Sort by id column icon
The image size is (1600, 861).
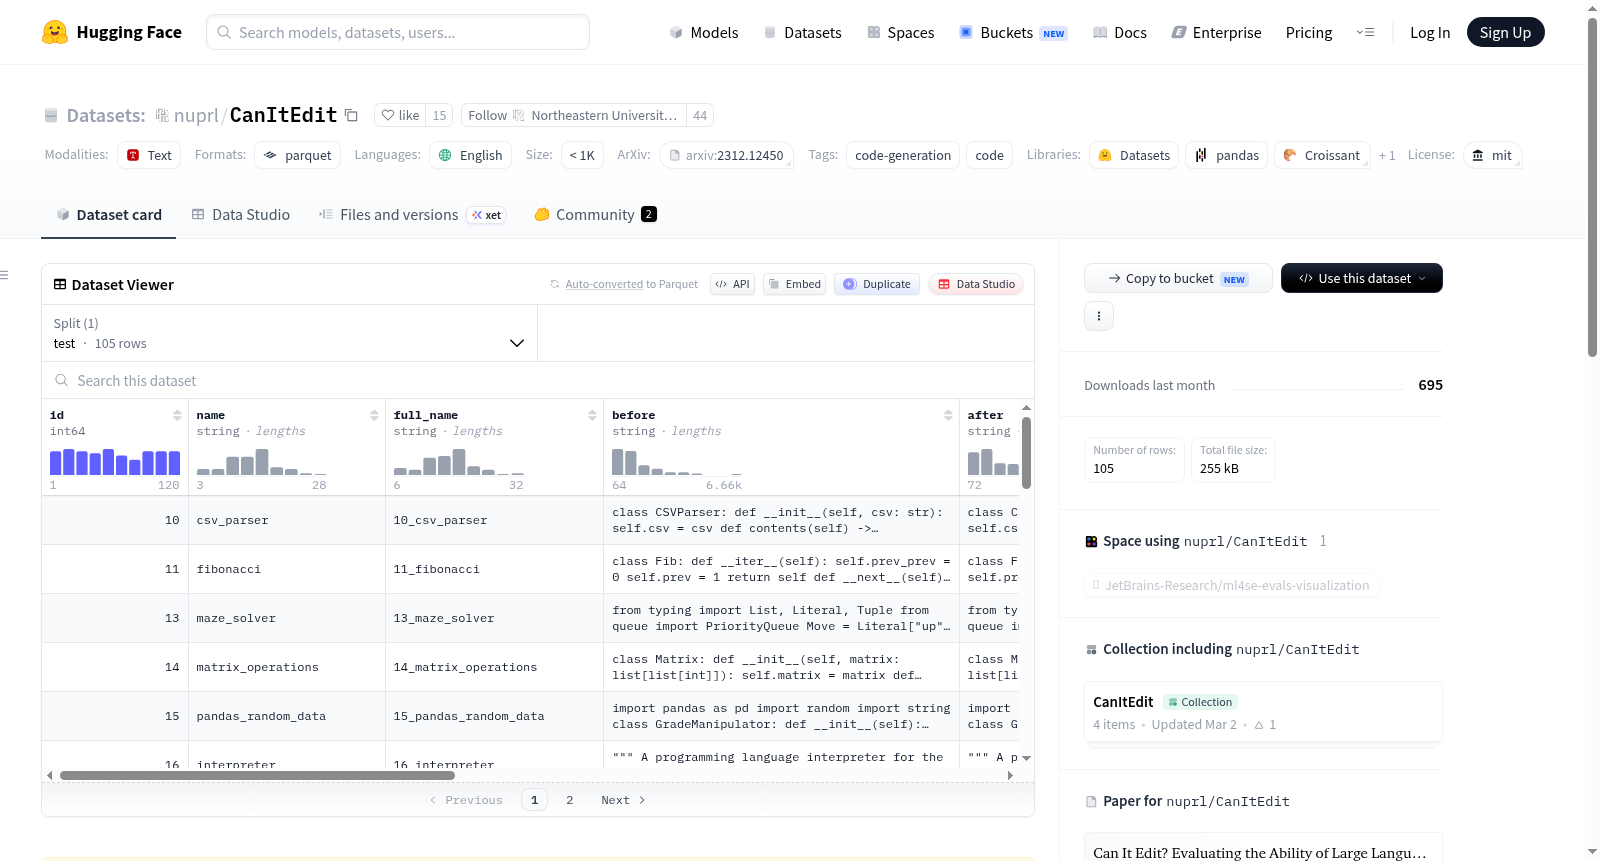point(177,415)
